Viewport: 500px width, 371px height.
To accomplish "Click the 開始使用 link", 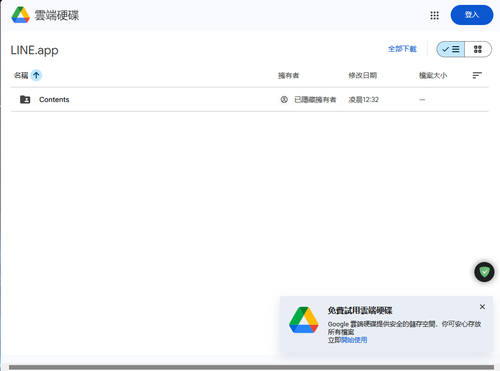I will pos(354,340).
